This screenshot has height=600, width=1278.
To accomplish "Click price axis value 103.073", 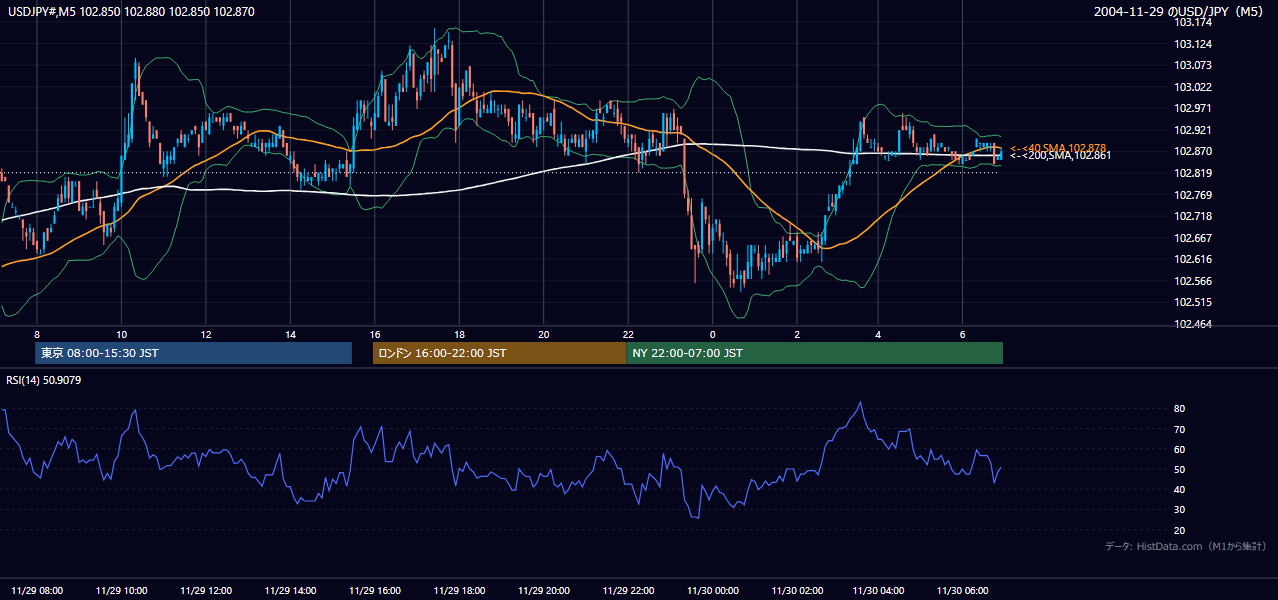I will (1192, 65).
